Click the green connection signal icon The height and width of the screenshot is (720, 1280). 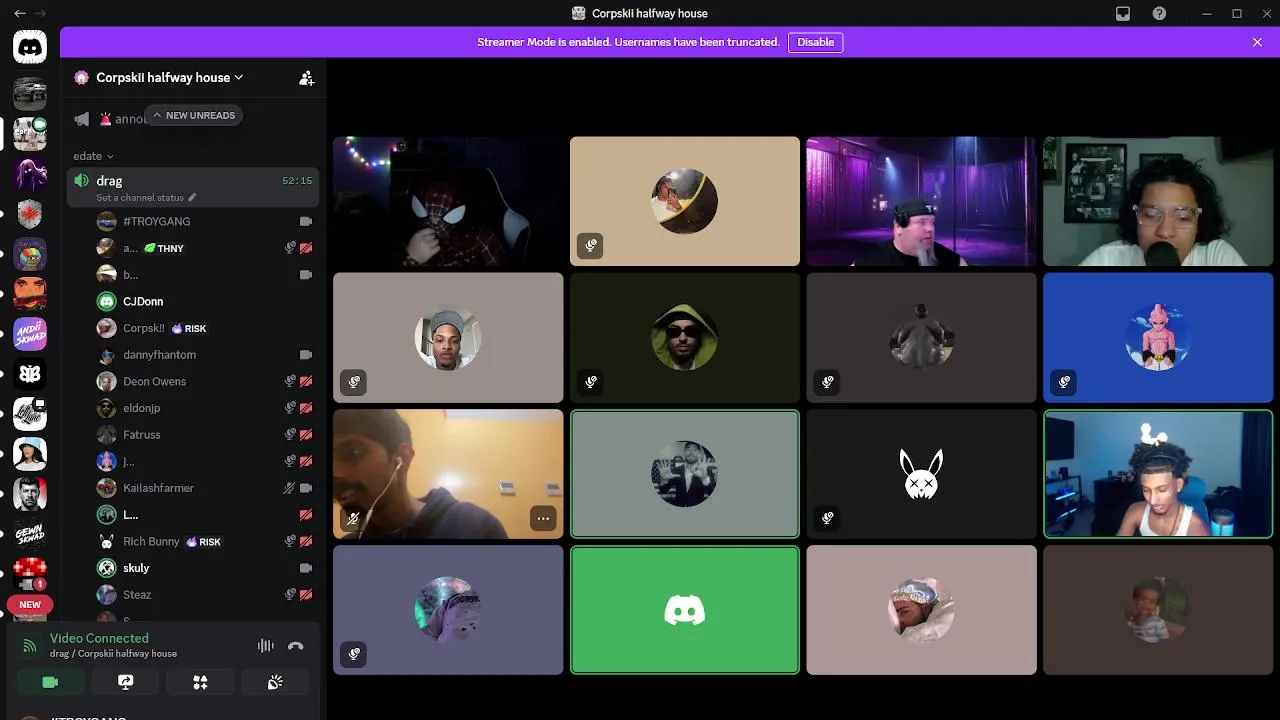point(30,646)
